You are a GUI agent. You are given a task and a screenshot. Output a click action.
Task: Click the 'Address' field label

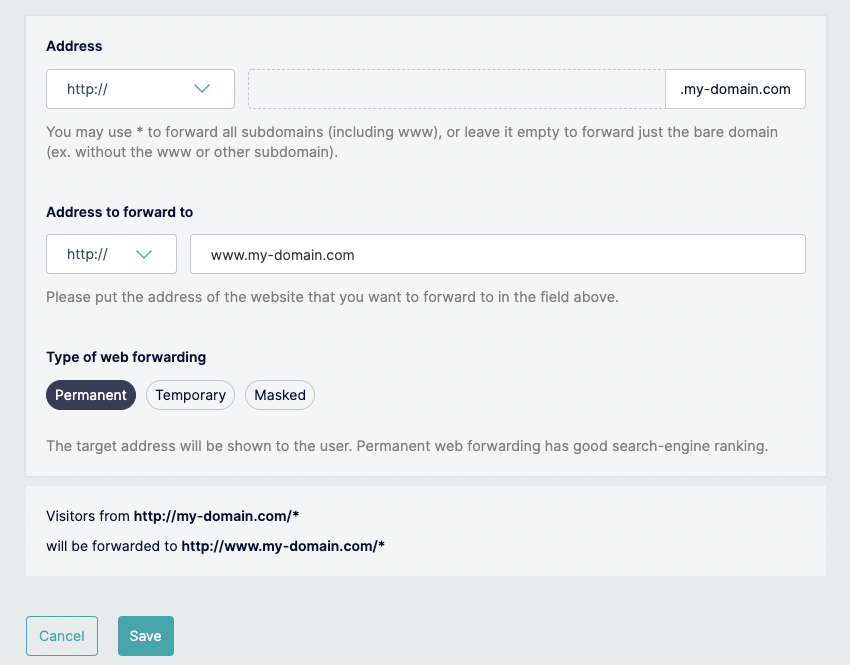(x=74, y=46)
